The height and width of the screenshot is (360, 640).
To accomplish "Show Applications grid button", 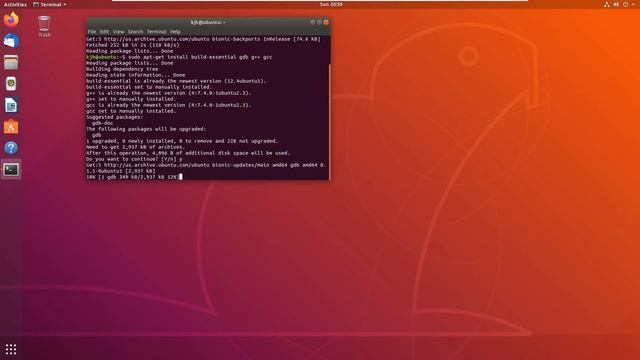I will point(11,349).
